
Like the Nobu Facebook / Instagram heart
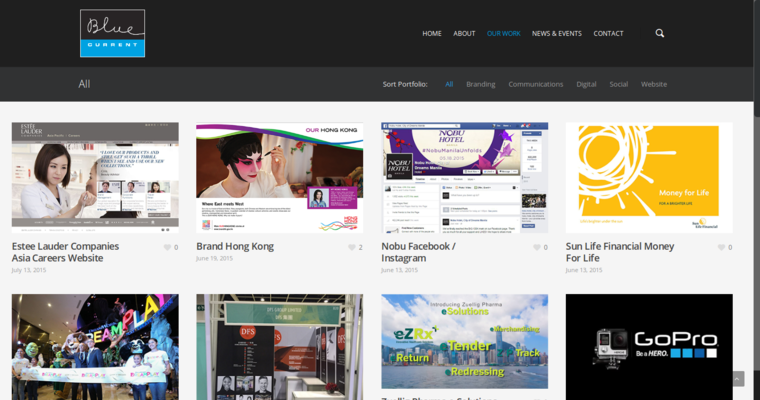click(537, 247)
